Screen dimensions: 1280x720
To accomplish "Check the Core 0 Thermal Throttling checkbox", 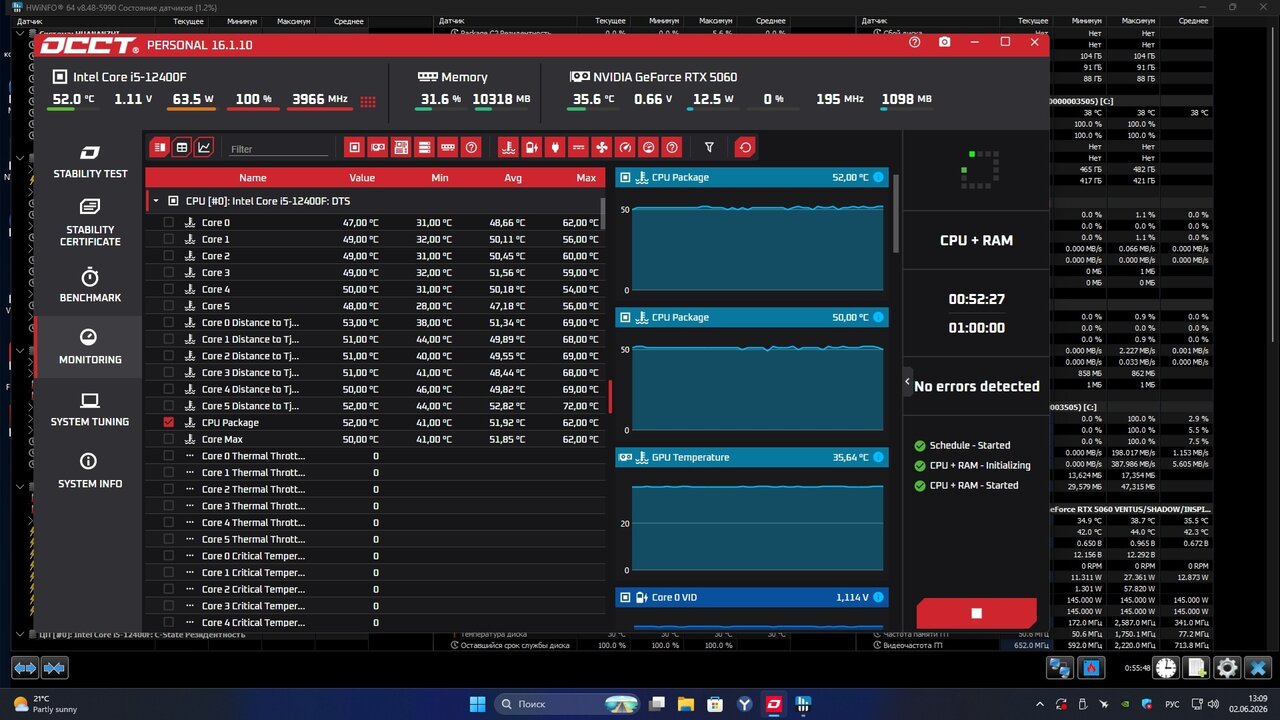I will 168,456.
